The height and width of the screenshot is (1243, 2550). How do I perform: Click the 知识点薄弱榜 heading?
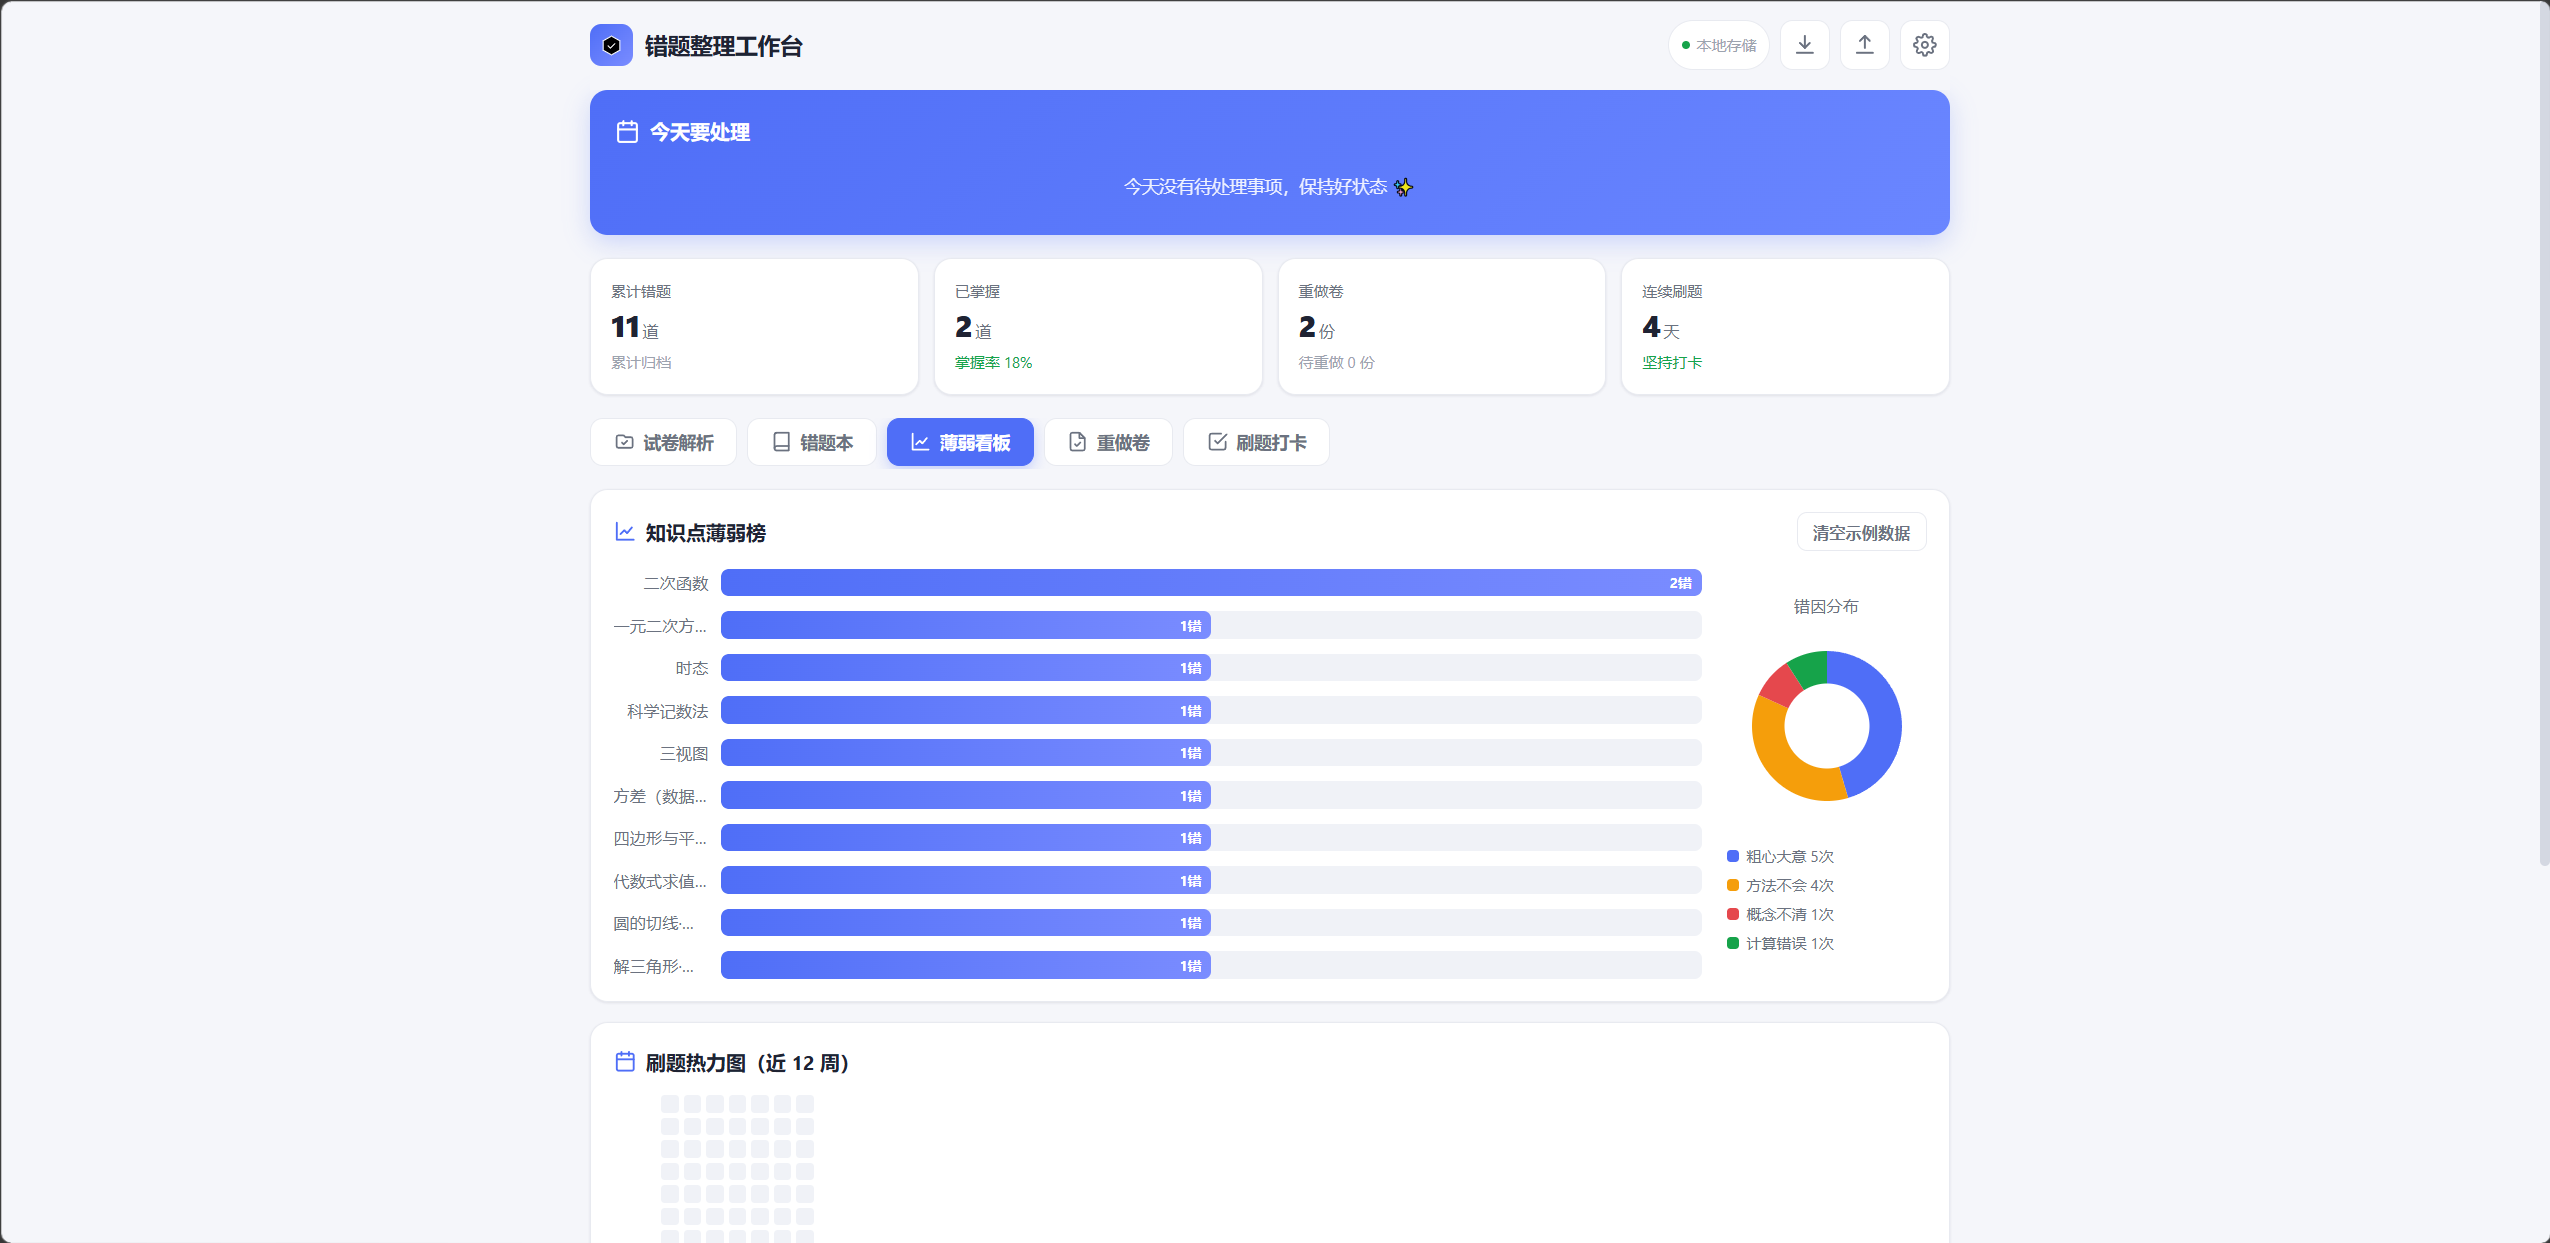pyautogui.click(x=706, y=533)
